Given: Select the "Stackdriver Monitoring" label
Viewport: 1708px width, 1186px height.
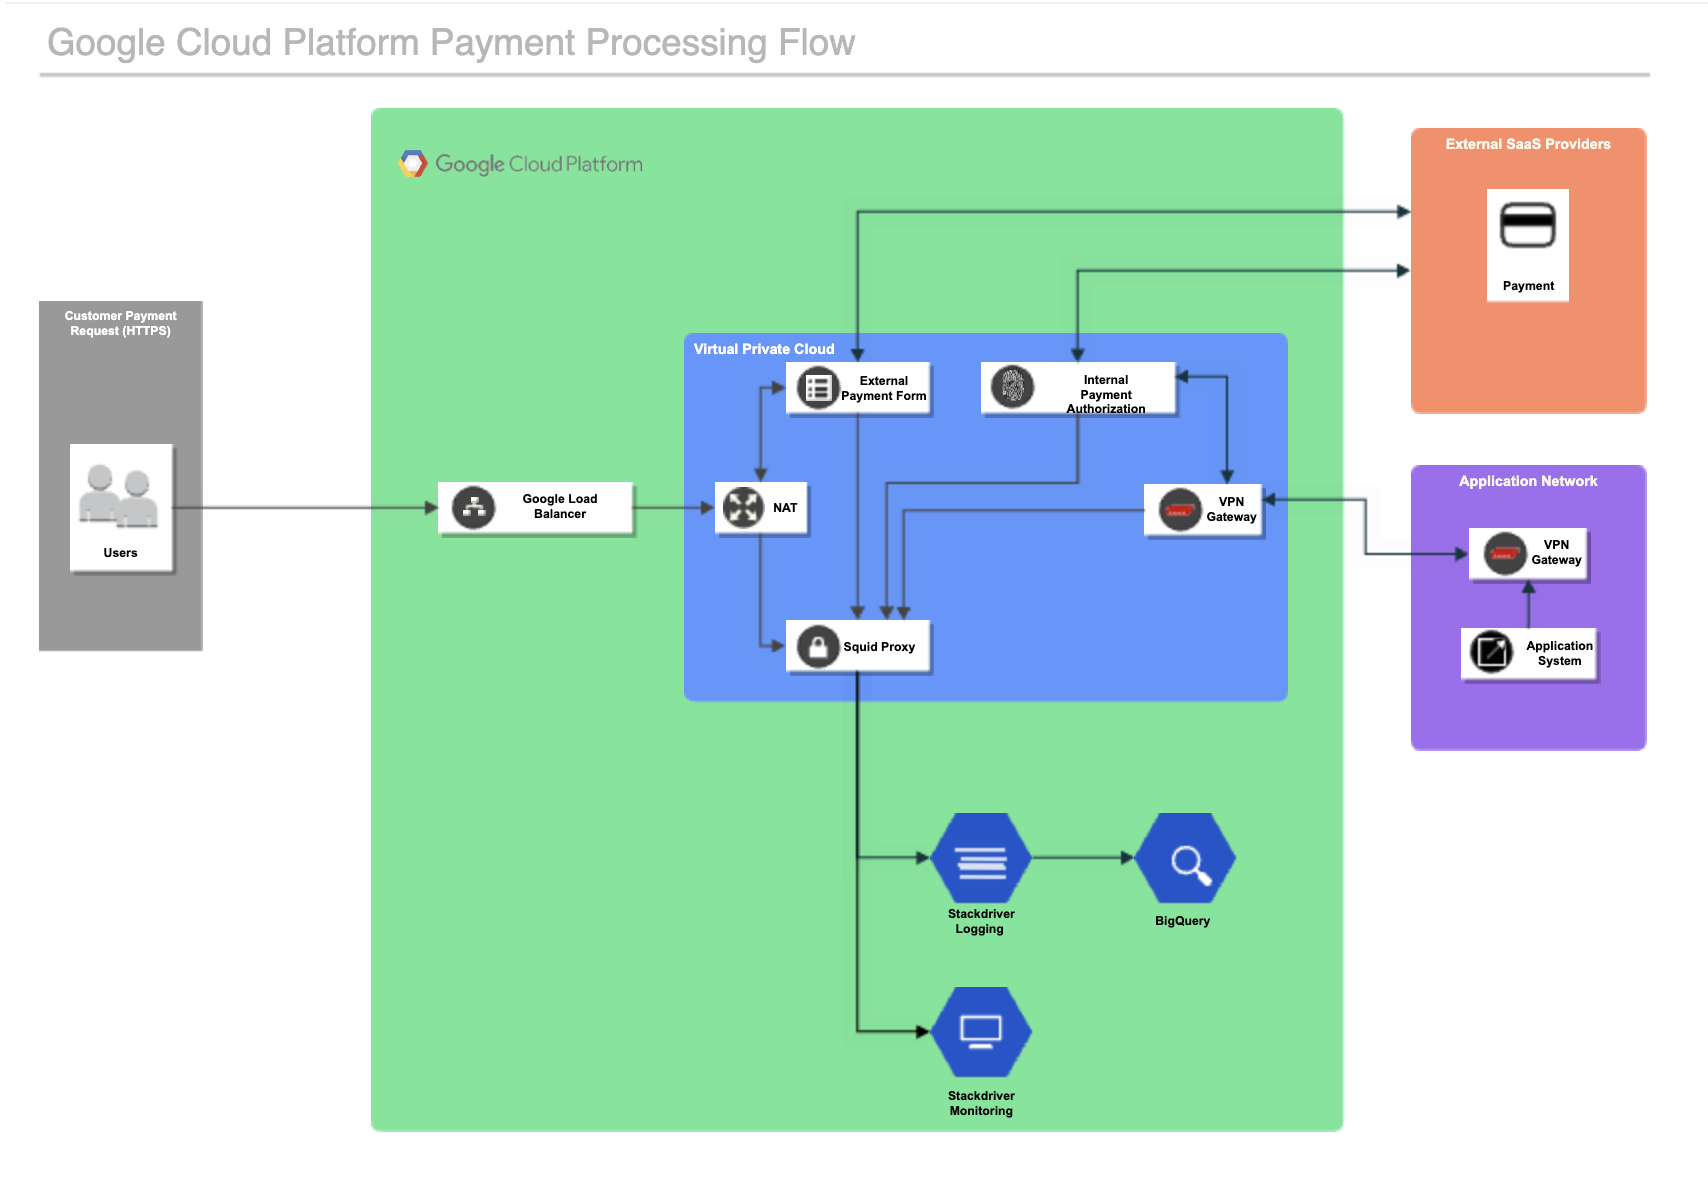Looking at the screenshot, I should click(981, 1103).
